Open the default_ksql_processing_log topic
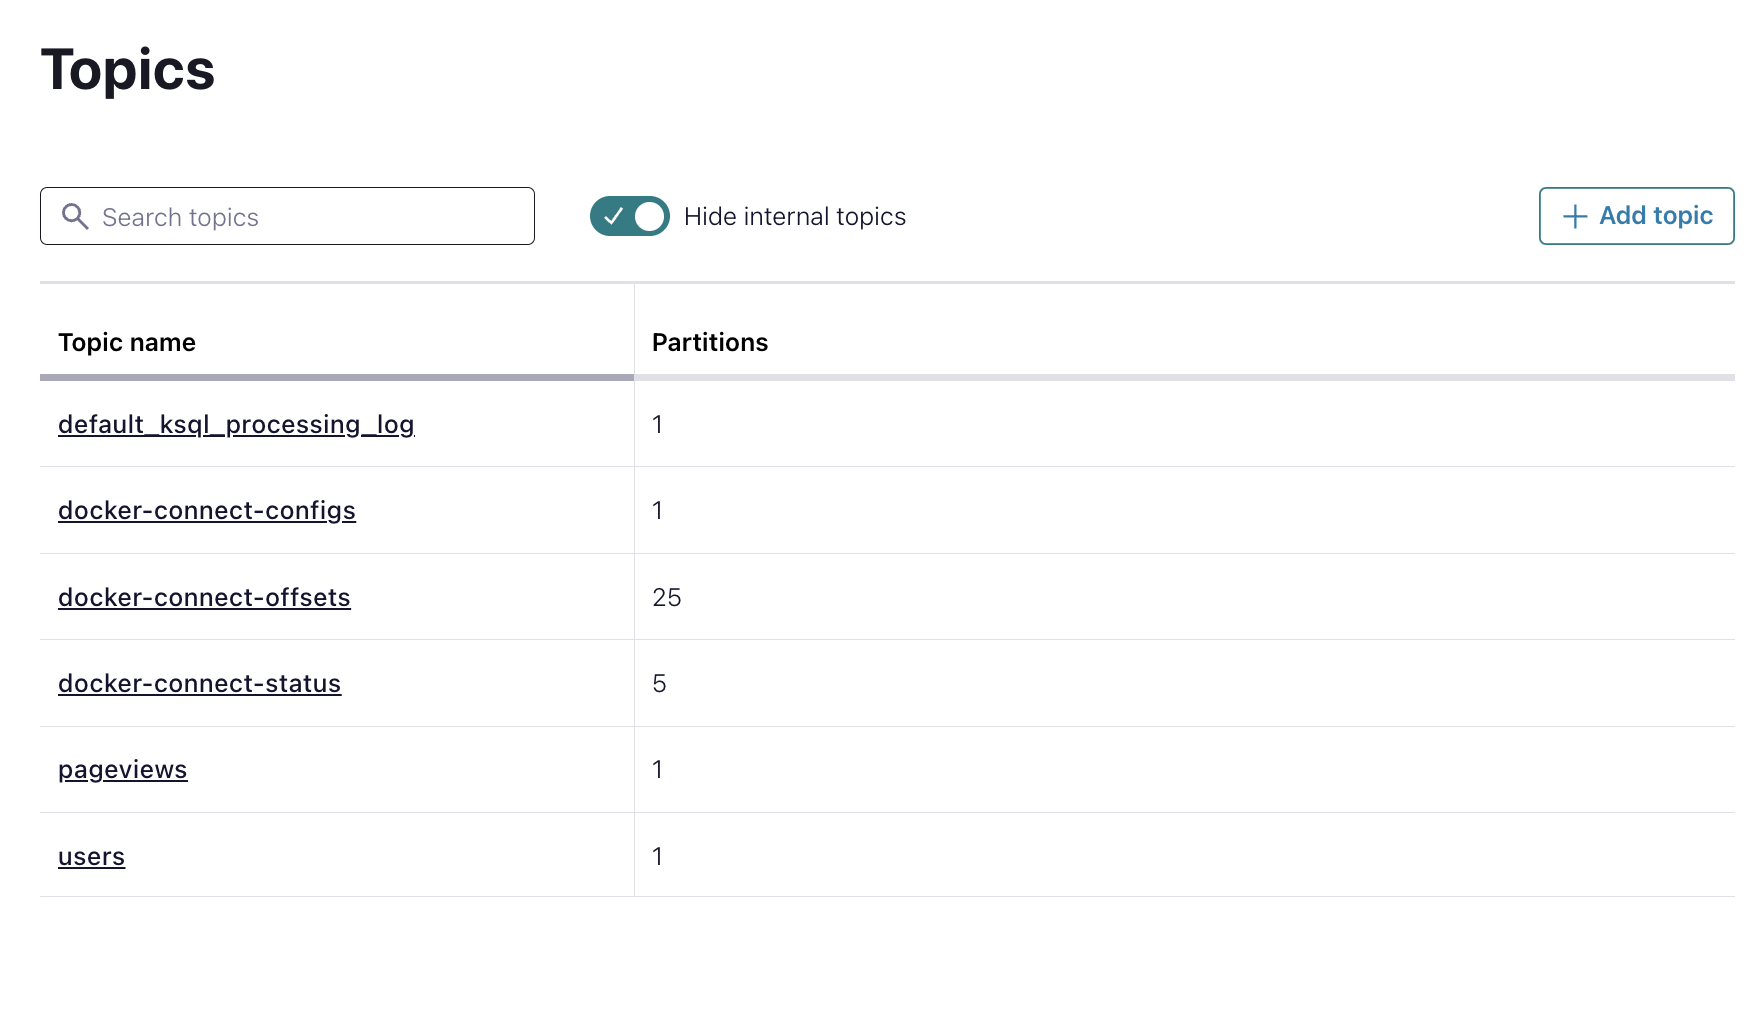 tap(236, 425)
